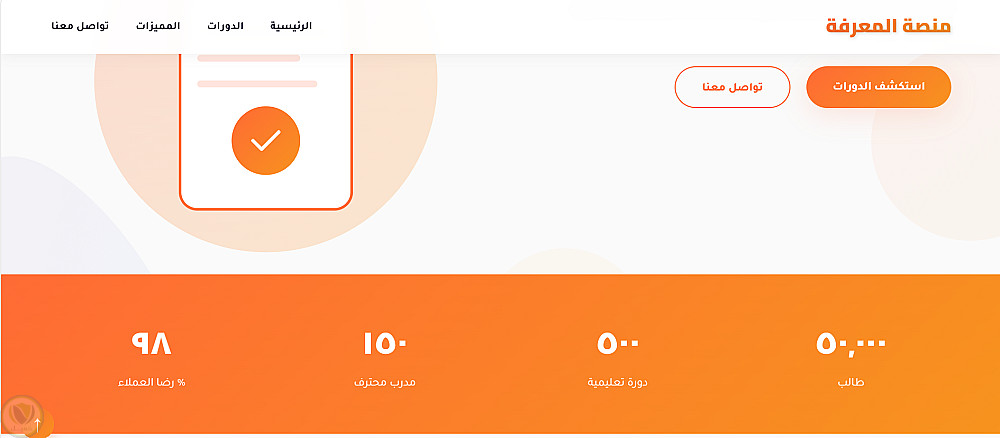Viewport: 1000px width, 438px height.
Task: Click the ١٥٠ trainers statistic number
Action: pyautogui.click(x=385, y=344)
